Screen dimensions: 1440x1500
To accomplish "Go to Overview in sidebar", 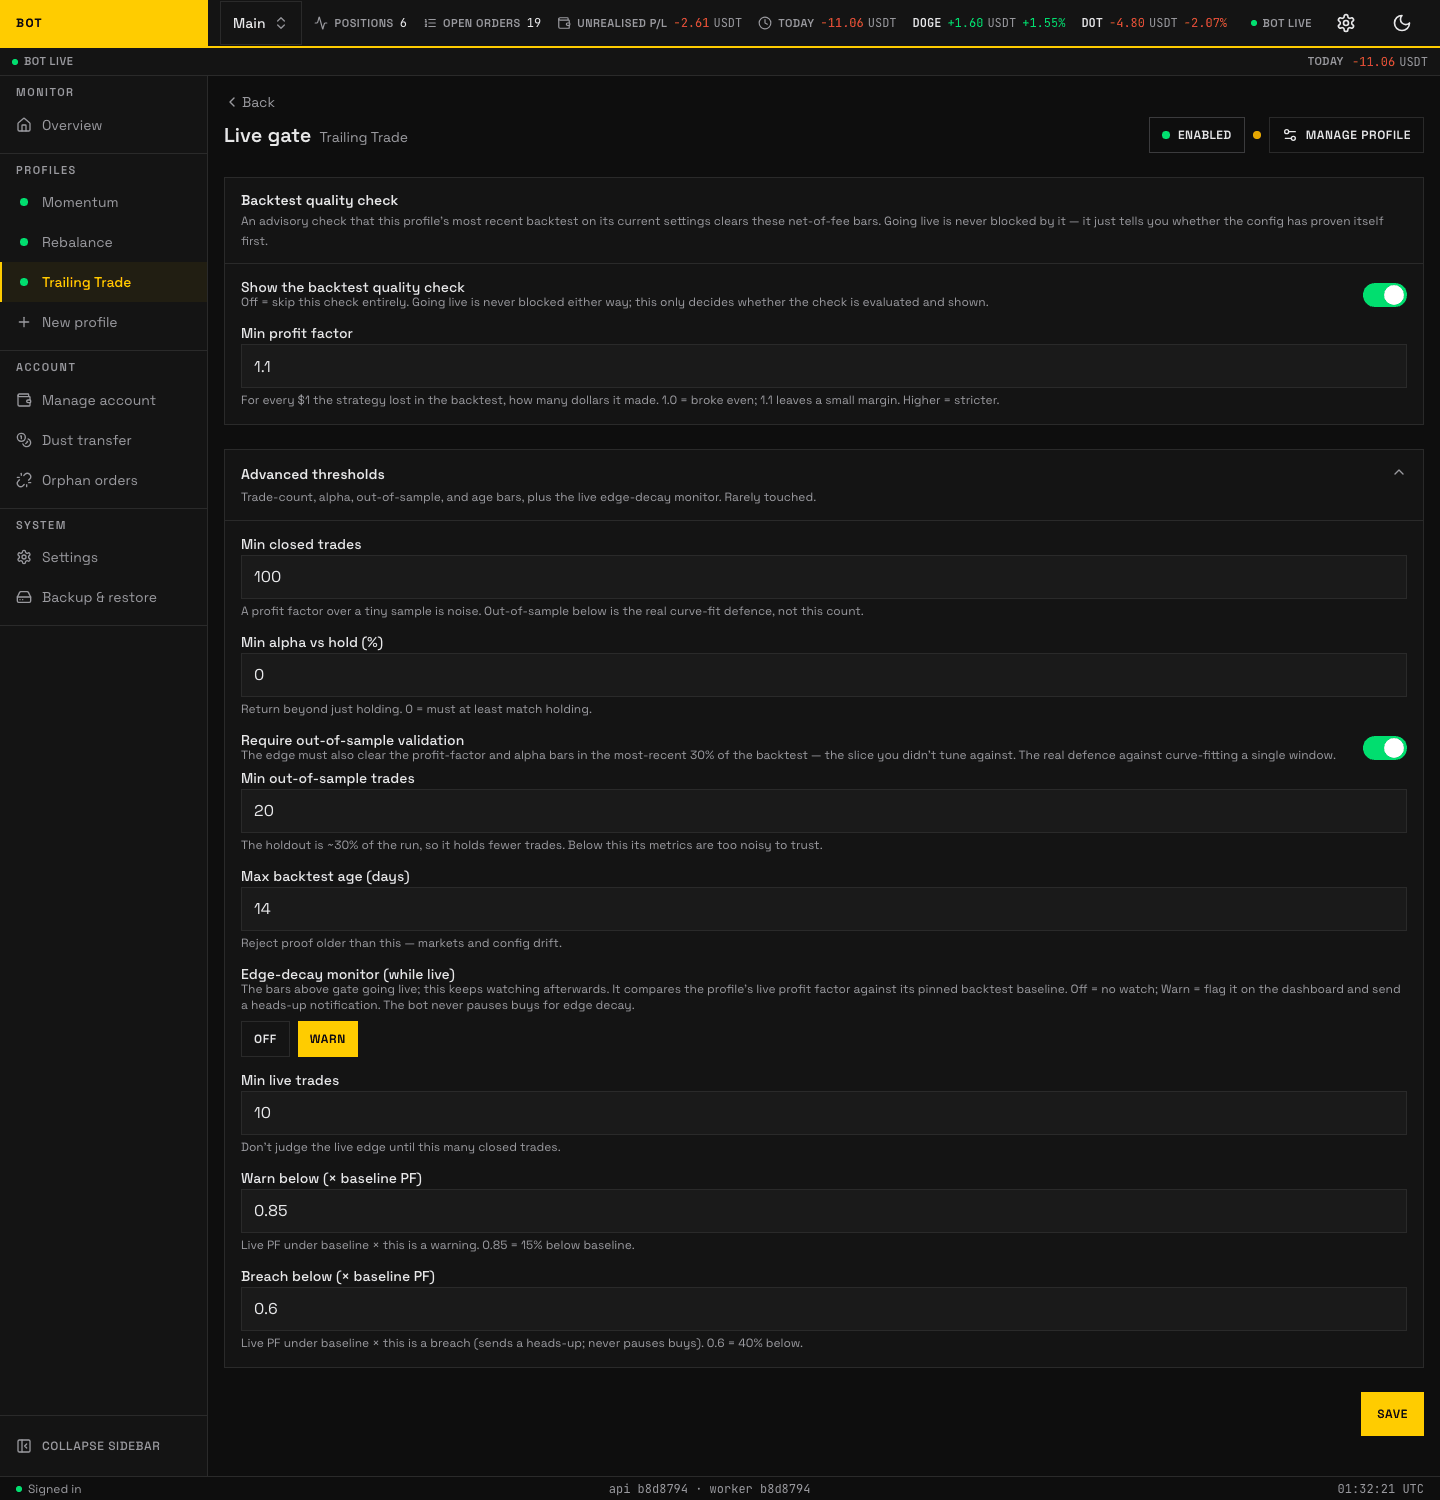I will point(104,125).
